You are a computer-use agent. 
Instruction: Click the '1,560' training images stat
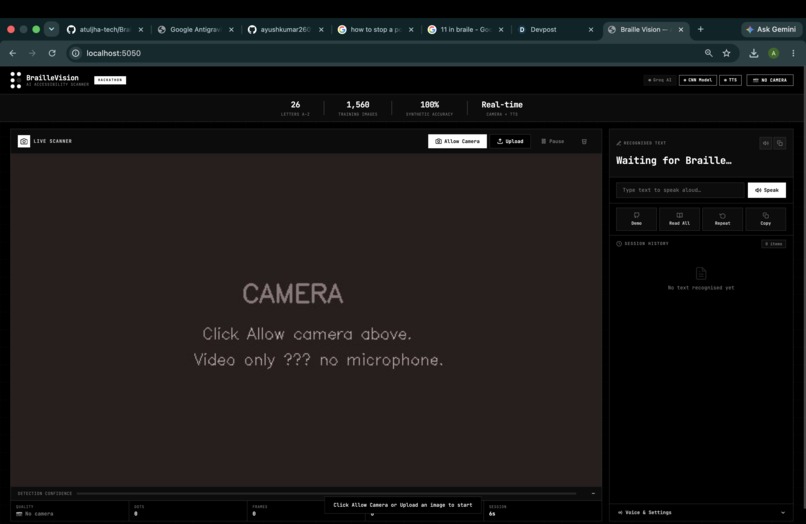coord(358,104)
